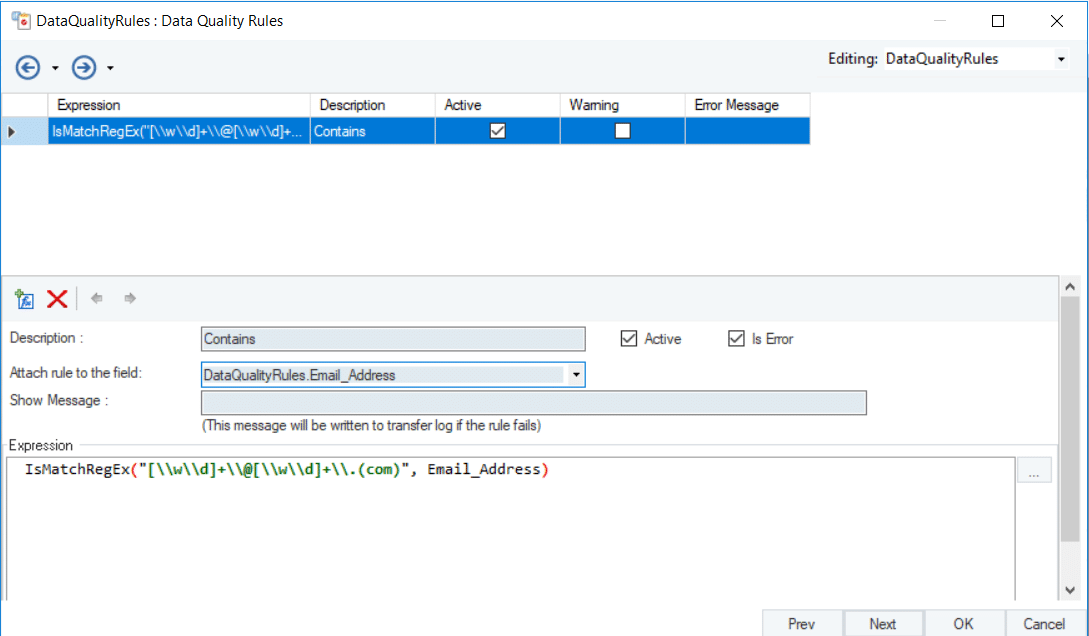Viewport: 1089px width, 636px height.
Task: Uncheck the Is Error checkbox
Action: pos(736,339)
